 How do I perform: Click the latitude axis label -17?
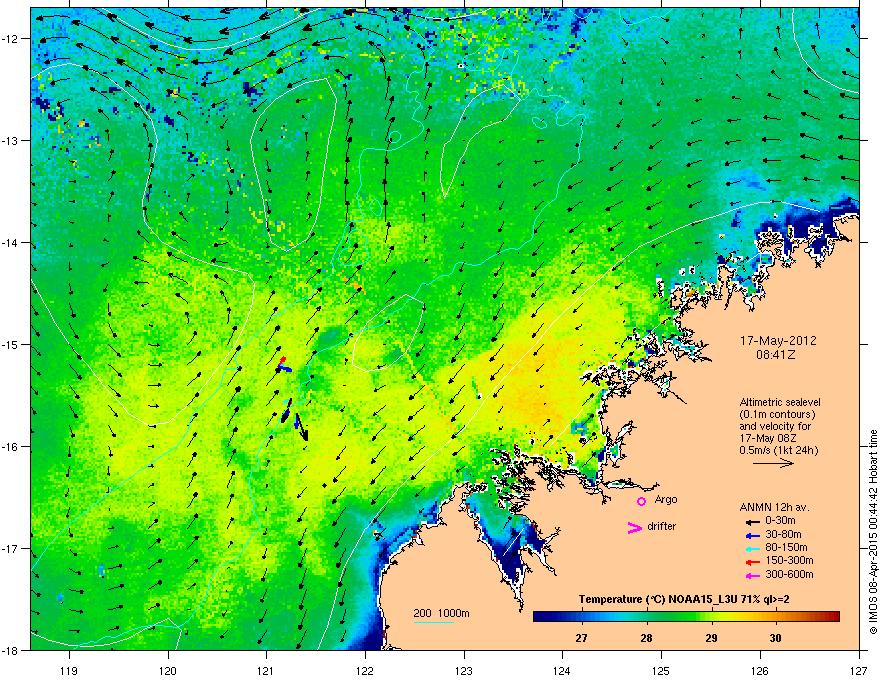coord(11,548)
